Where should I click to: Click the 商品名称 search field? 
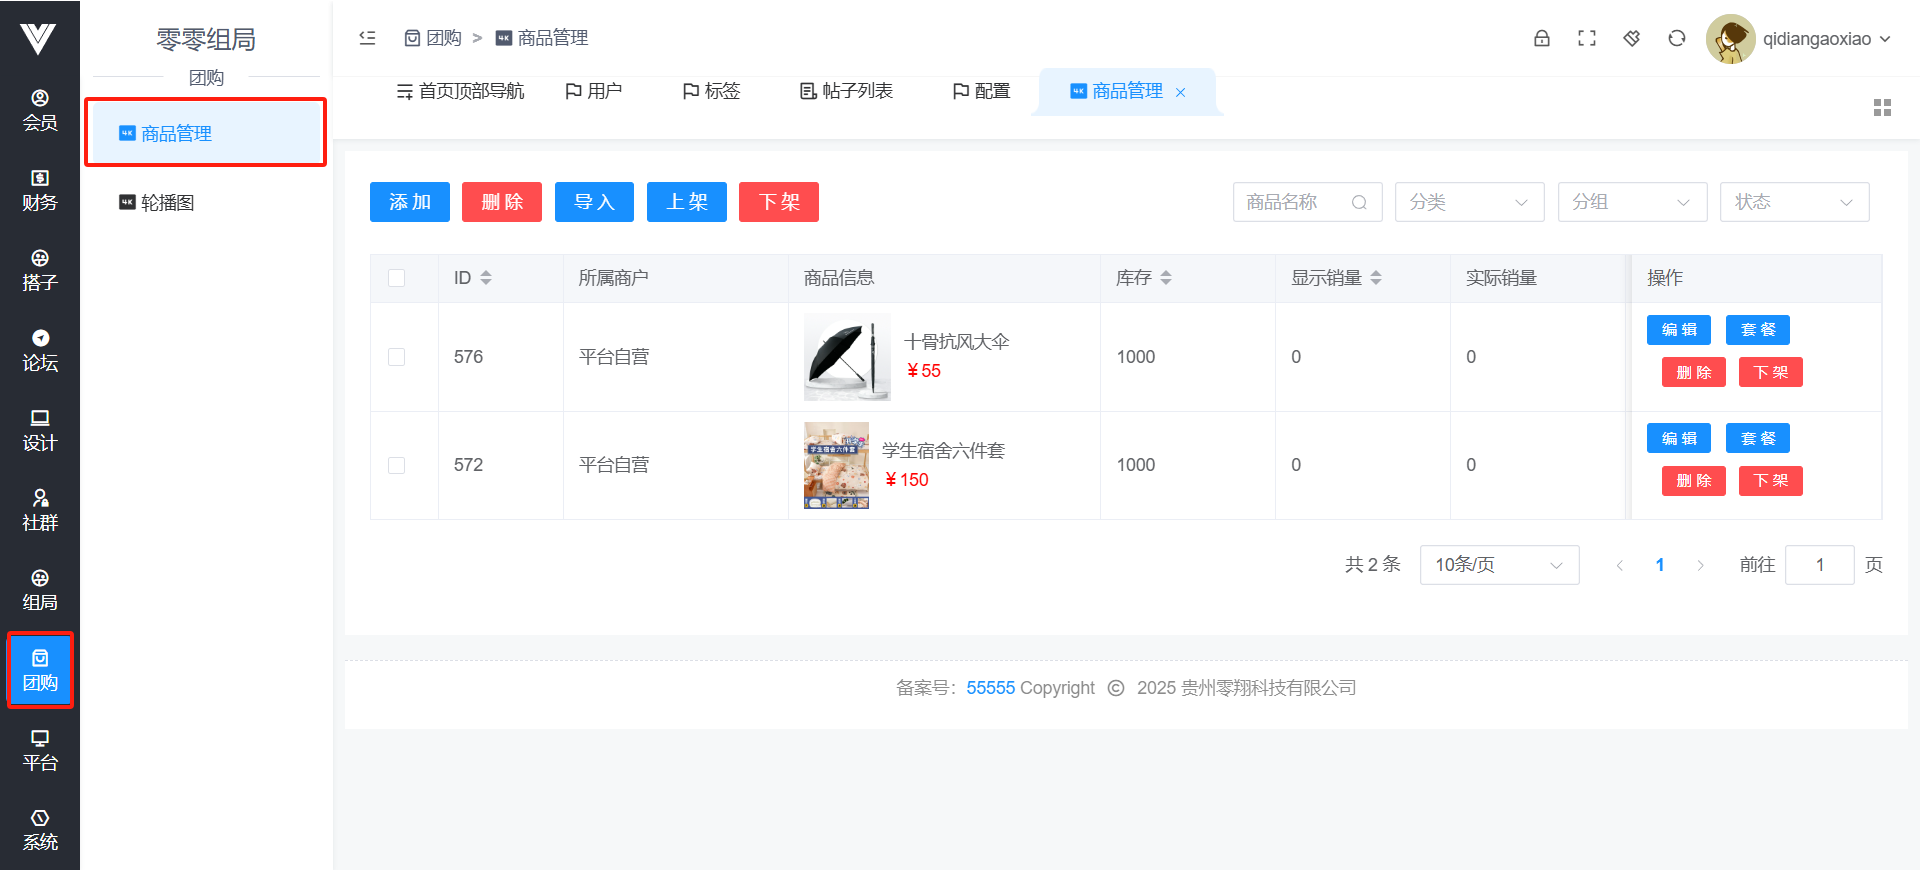1295,202
